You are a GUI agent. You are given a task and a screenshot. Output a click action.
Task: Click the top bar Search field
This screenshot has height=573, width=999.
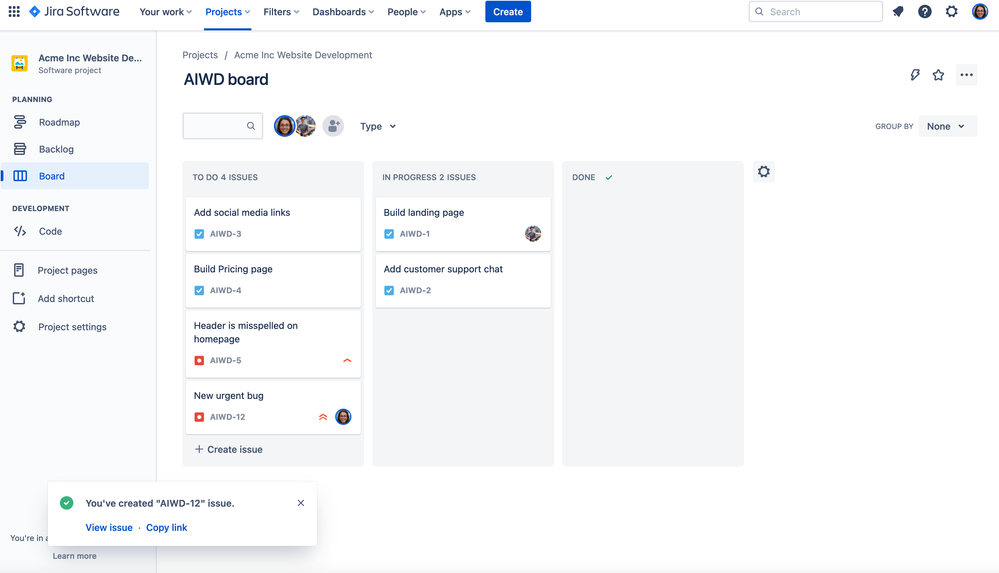tap(816, 11)
